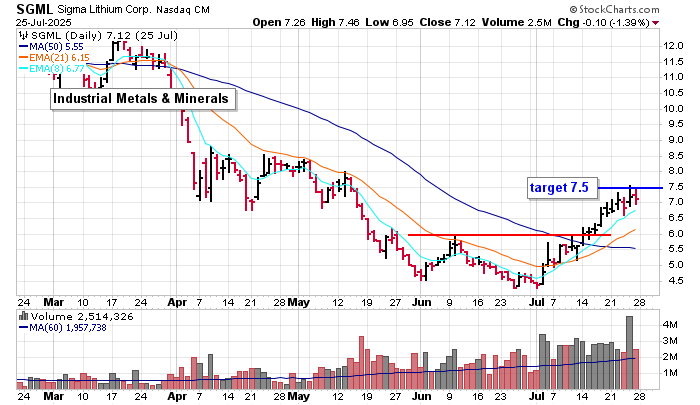Click the Jun label under the price chart
Viewport: 700px width, 405px height.
click(421, 302)
